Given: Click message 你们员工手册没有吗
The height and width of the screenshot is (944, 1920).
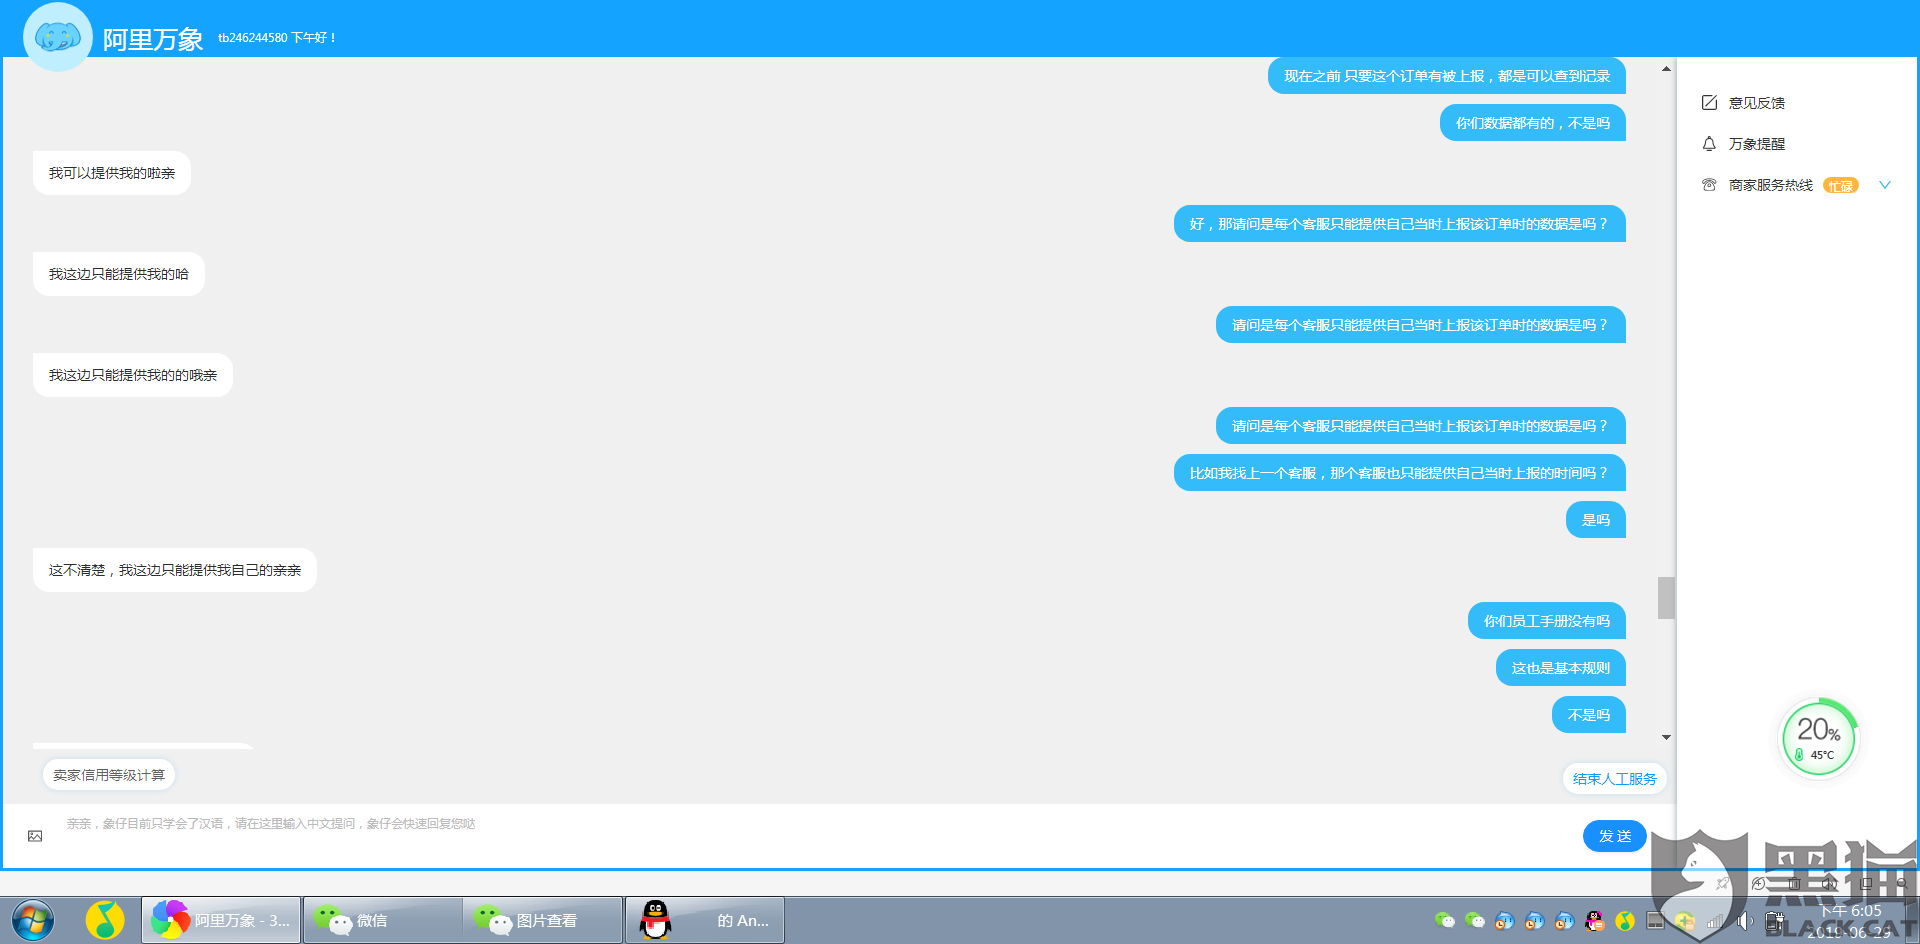Looking at the screenshot, I should [1547, 621].
